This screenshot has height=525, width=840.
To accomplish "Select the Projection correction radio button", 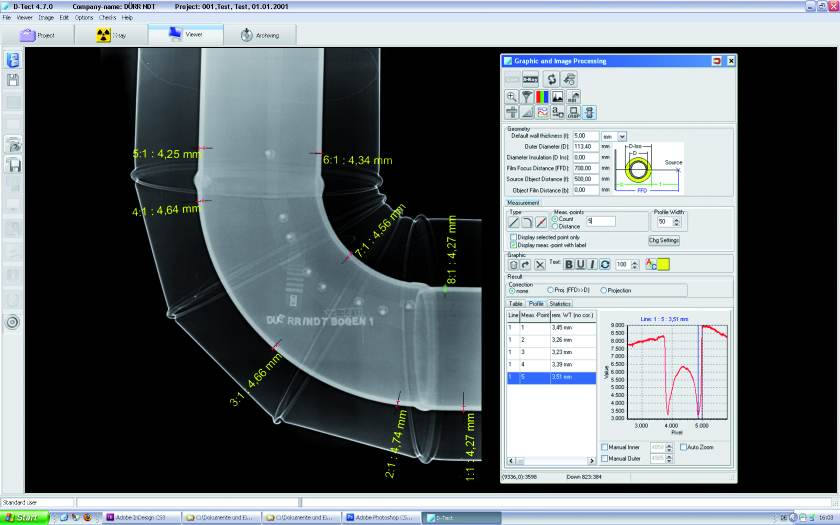I will [603, 290].
